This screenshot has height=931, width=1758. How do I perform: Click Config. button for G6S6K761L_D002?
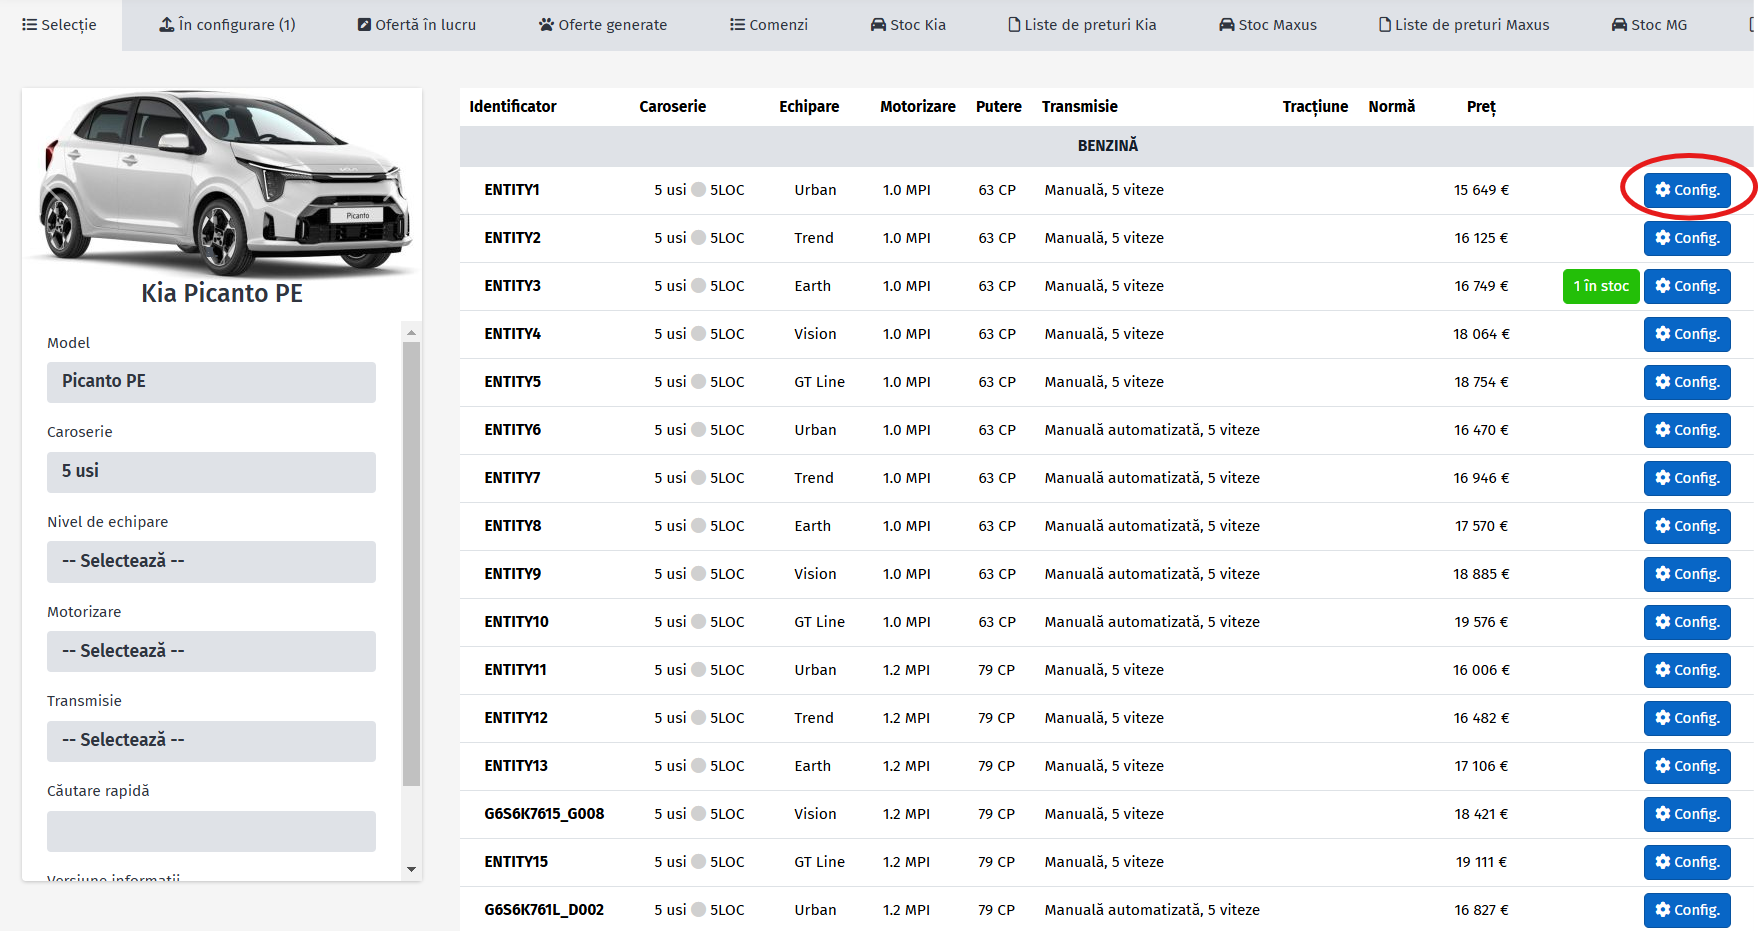[1687, 910]
